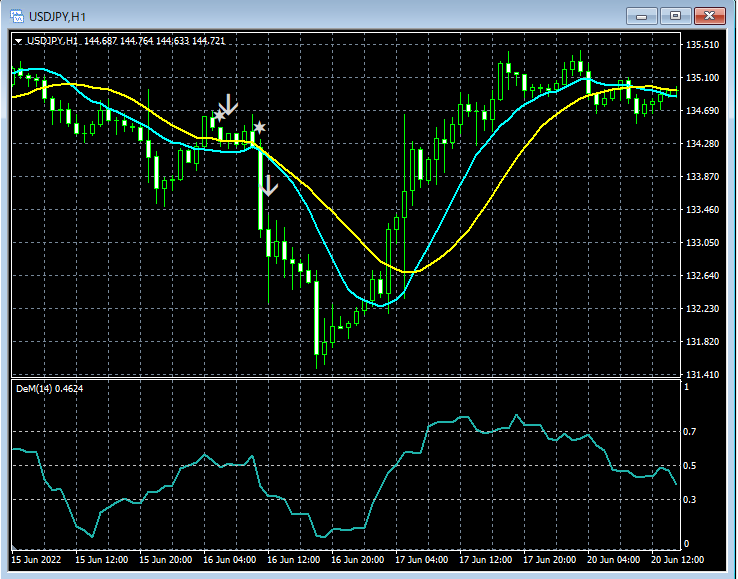The image size is (738, 579).
Task: Open the triangle dropdown beside USDJPY,H1 label
Action: [18, 41]
